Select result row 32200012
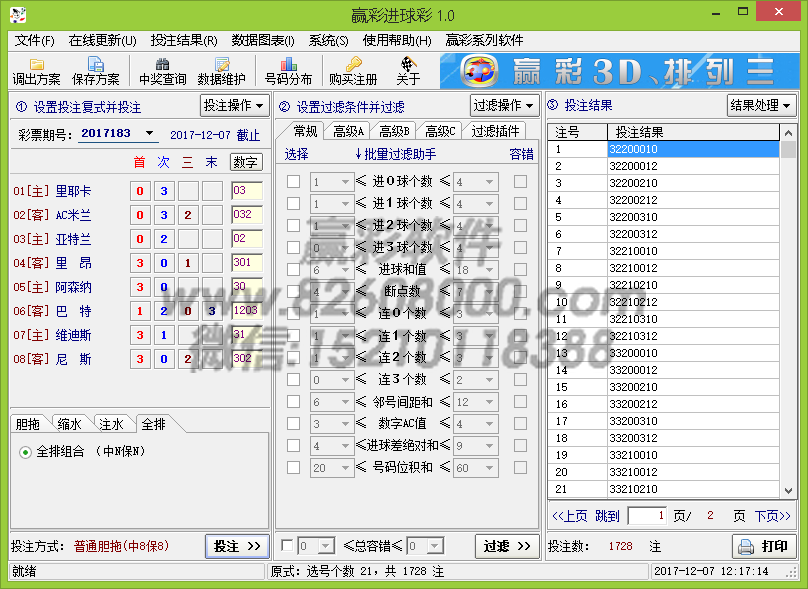This screenshot has width=808, height=589. click(663, 166)
